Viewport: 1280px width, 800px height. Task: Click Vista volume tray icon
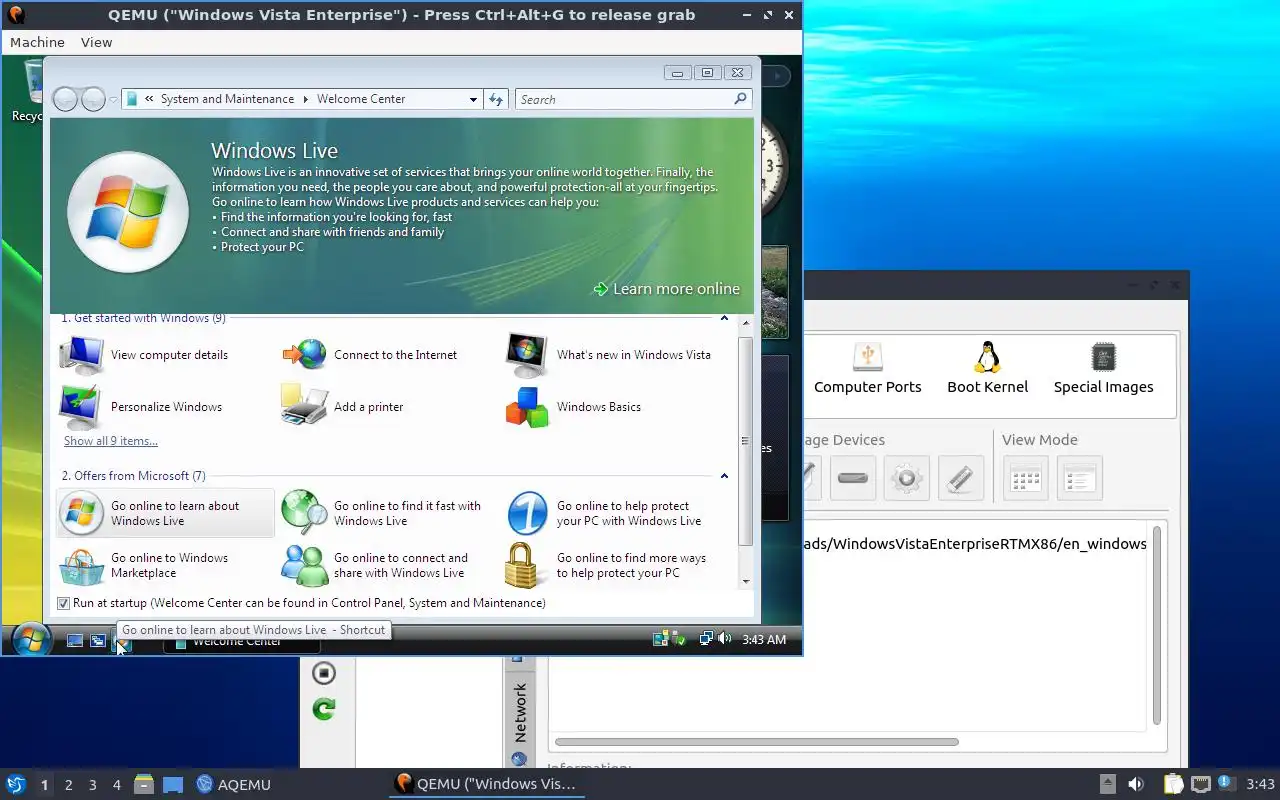pos(724,639)
